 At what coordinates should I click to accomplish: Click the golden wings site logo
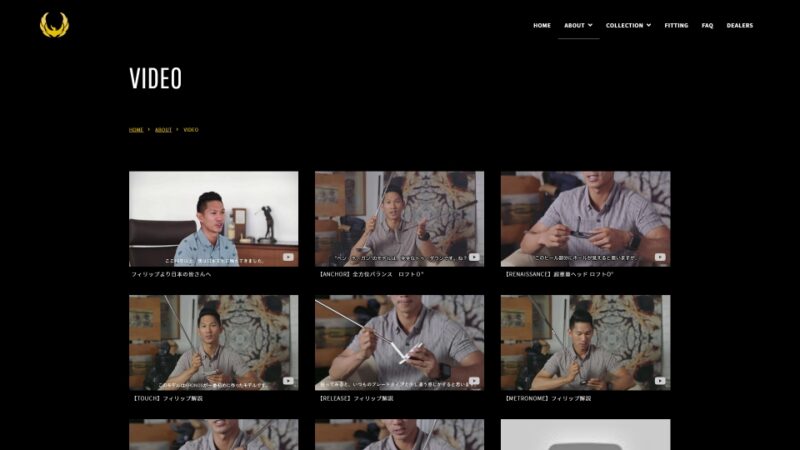pyautogui.click(x=54, y=25)
